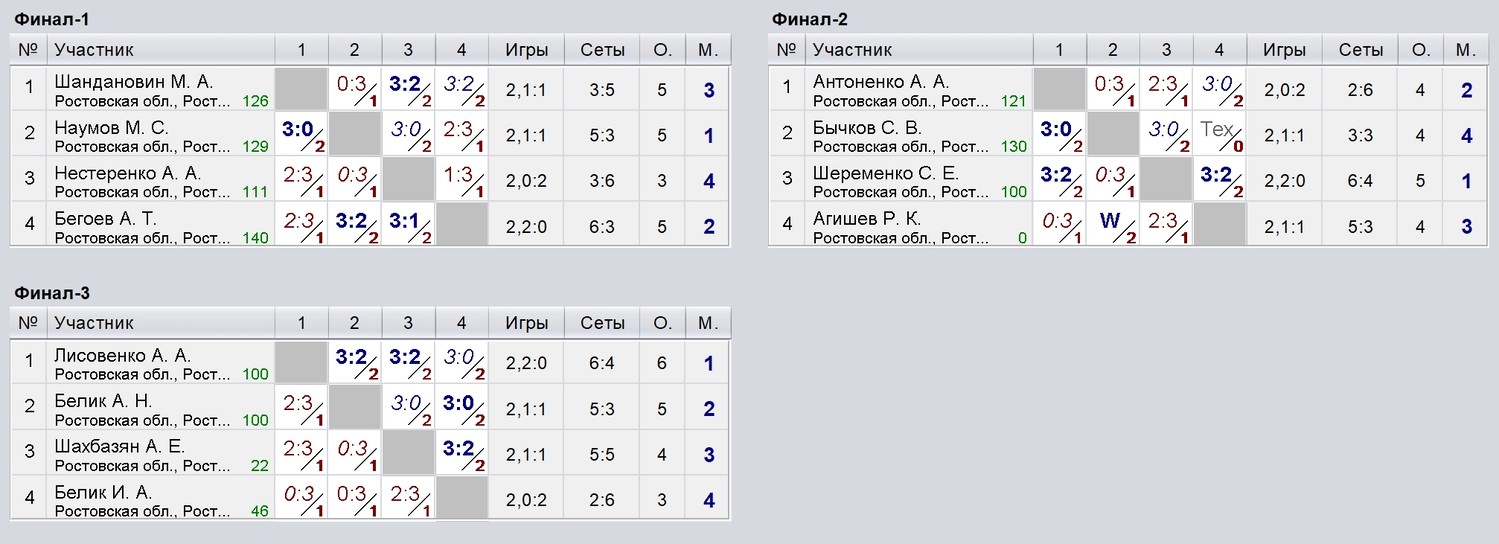Click Белик И. А. participant name
Viewport: 1499px width, 544px height.
[103, 492]
